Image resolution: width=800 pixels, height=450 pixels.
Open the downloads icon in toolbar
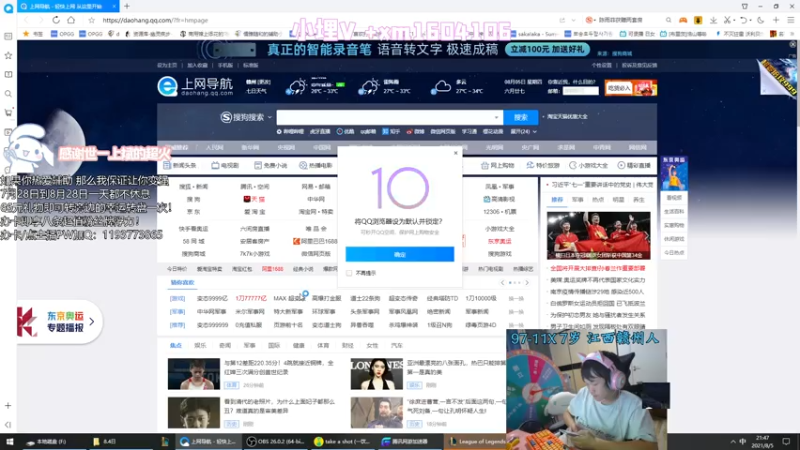pos(713,20)
